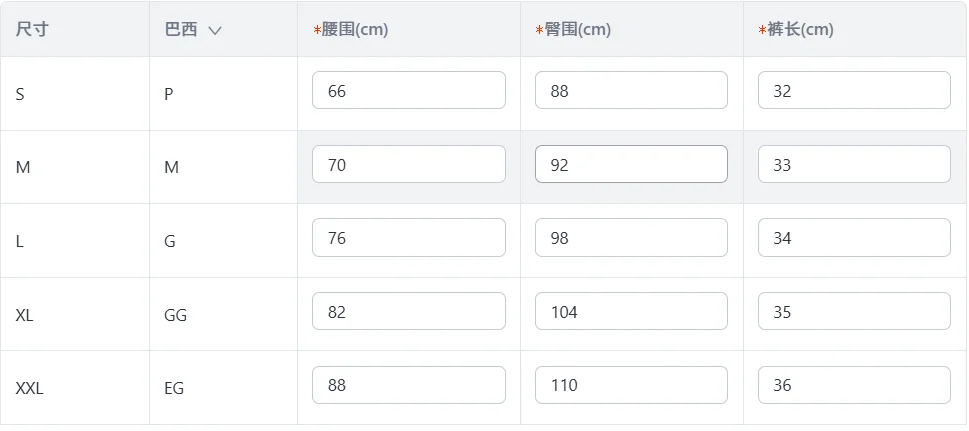Click the 裤长(cm) column header
The height and width of the screenshot is (431, 969).
point(800,30)
